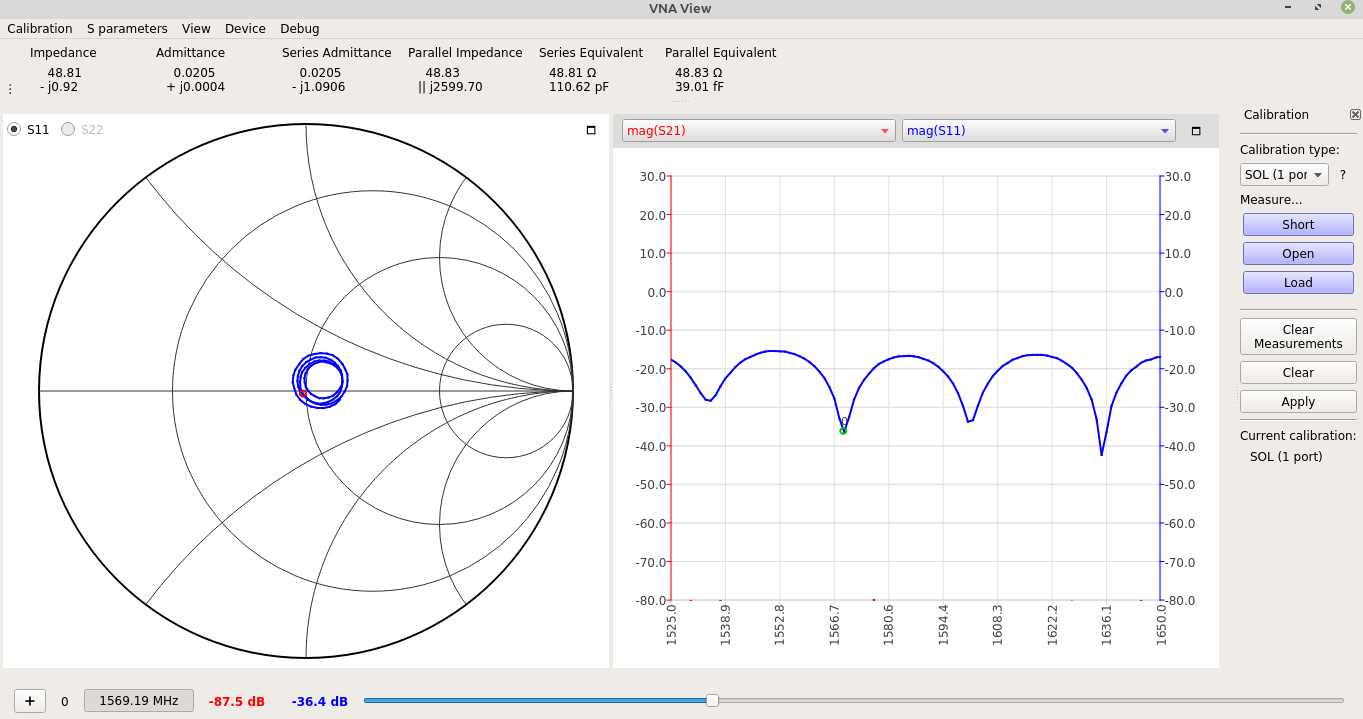Screen dimensions: 1363x719
Task: Click the marker frequency slider handle
Action: click(x=712, y=701)
